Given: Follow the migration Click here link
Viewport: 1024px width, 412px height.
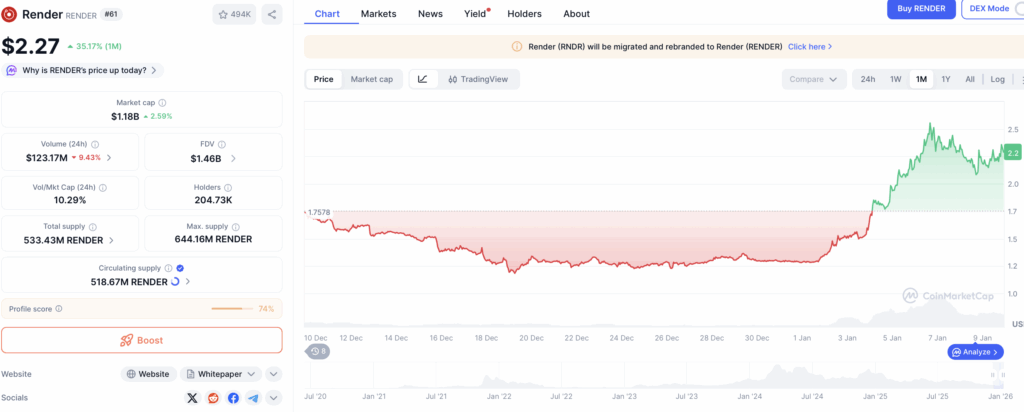Looking at the screenshot, I should pos(810,47).
